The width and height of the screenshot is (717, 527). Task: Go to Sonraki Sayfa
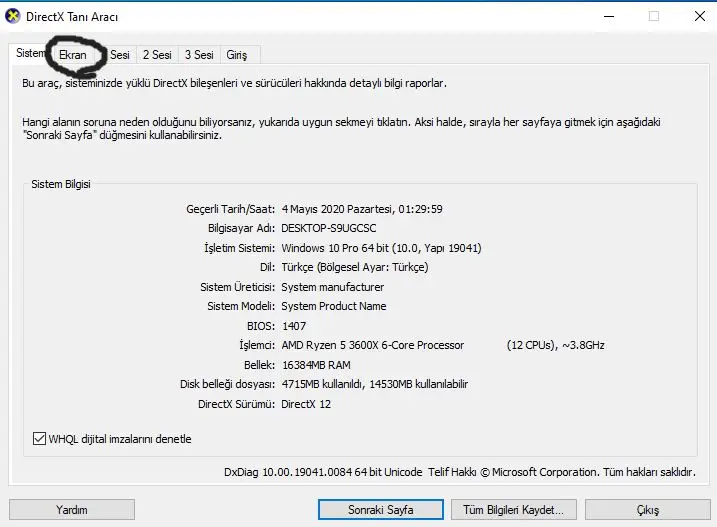(380, 510)
